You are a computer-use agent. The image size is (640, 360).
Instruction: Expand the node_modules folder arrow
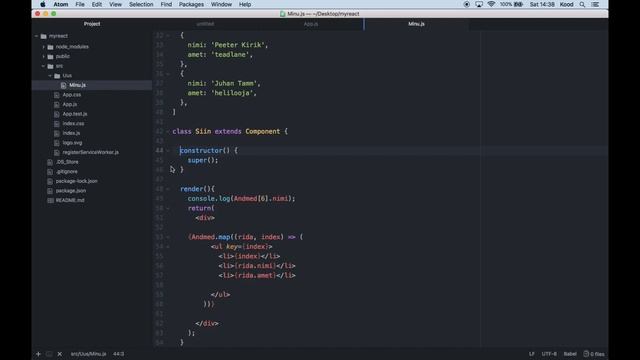click(x=43, y=47)
